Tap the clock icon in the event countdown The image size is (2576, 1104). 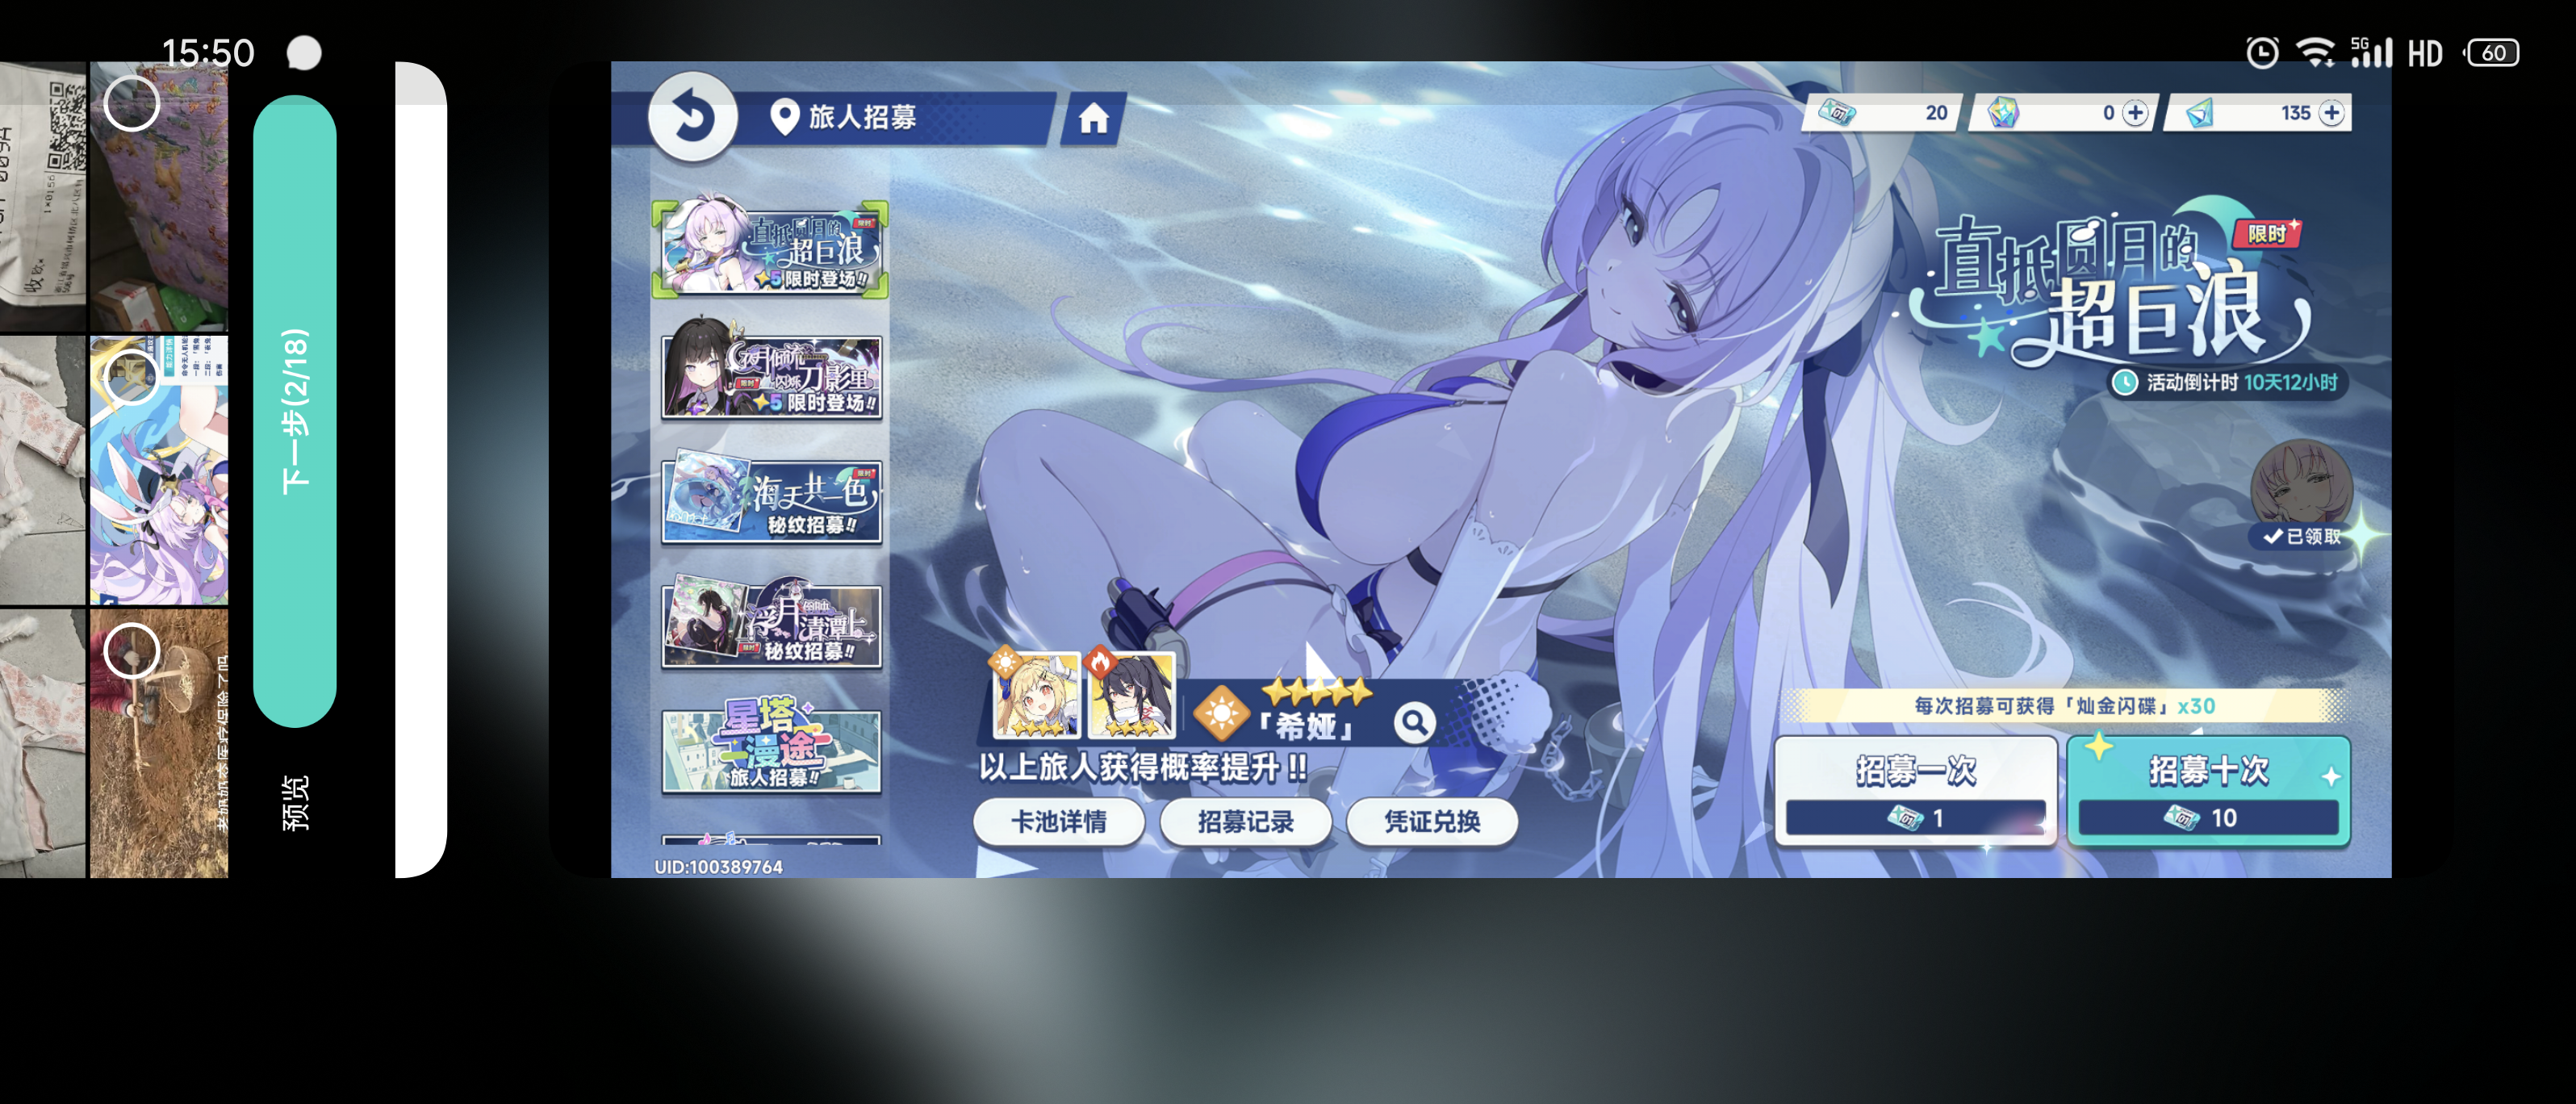point(2124,382)
